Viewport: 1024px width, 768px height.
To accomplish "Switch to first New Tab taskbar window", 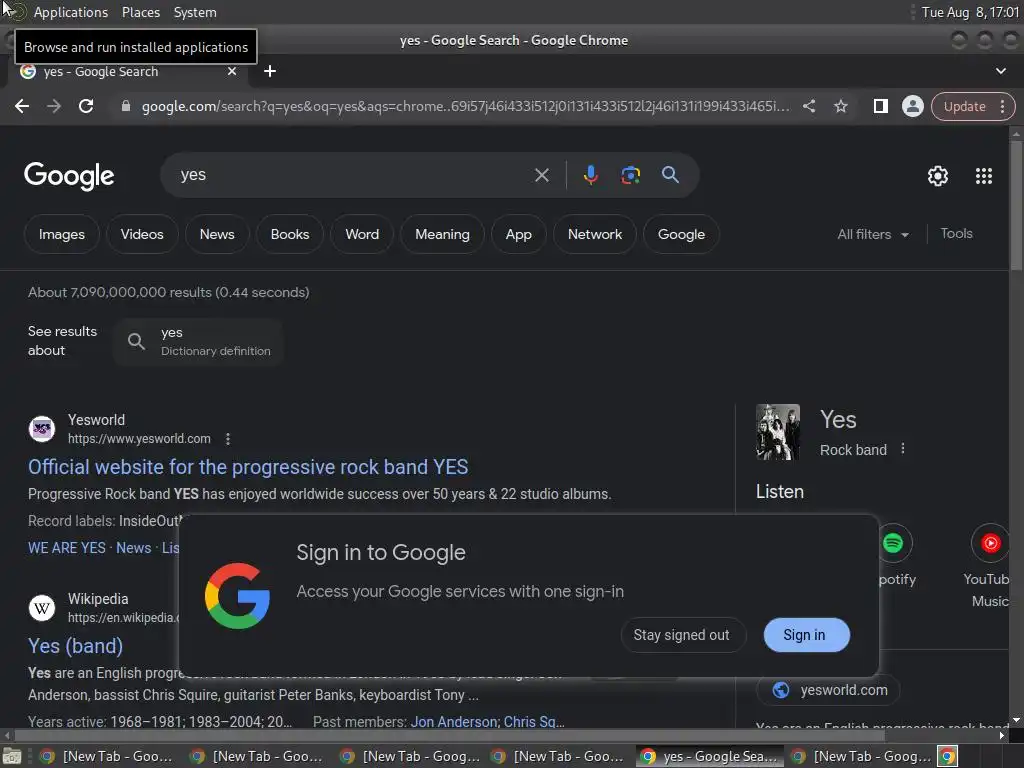I will (x=106, y=756).
